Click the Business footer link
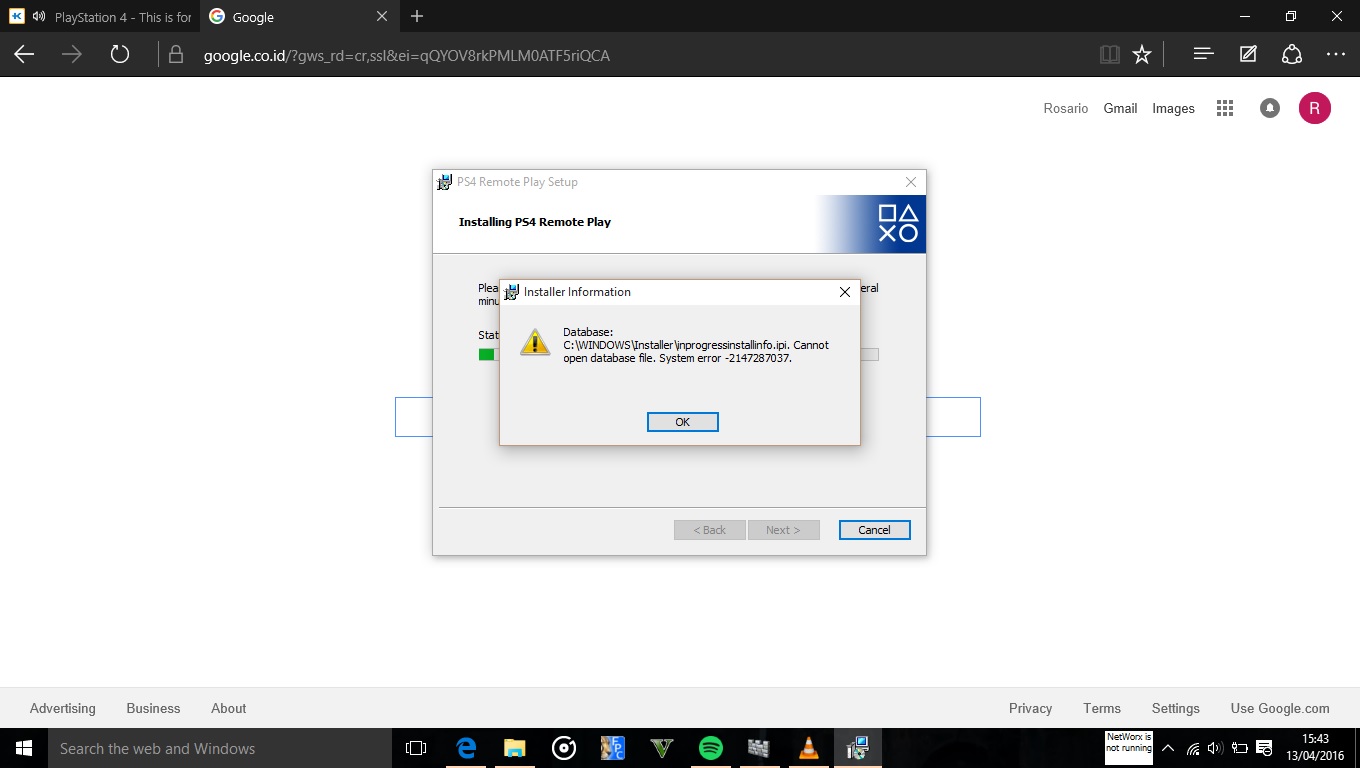The image size is (1360, 768). (153, 708)
